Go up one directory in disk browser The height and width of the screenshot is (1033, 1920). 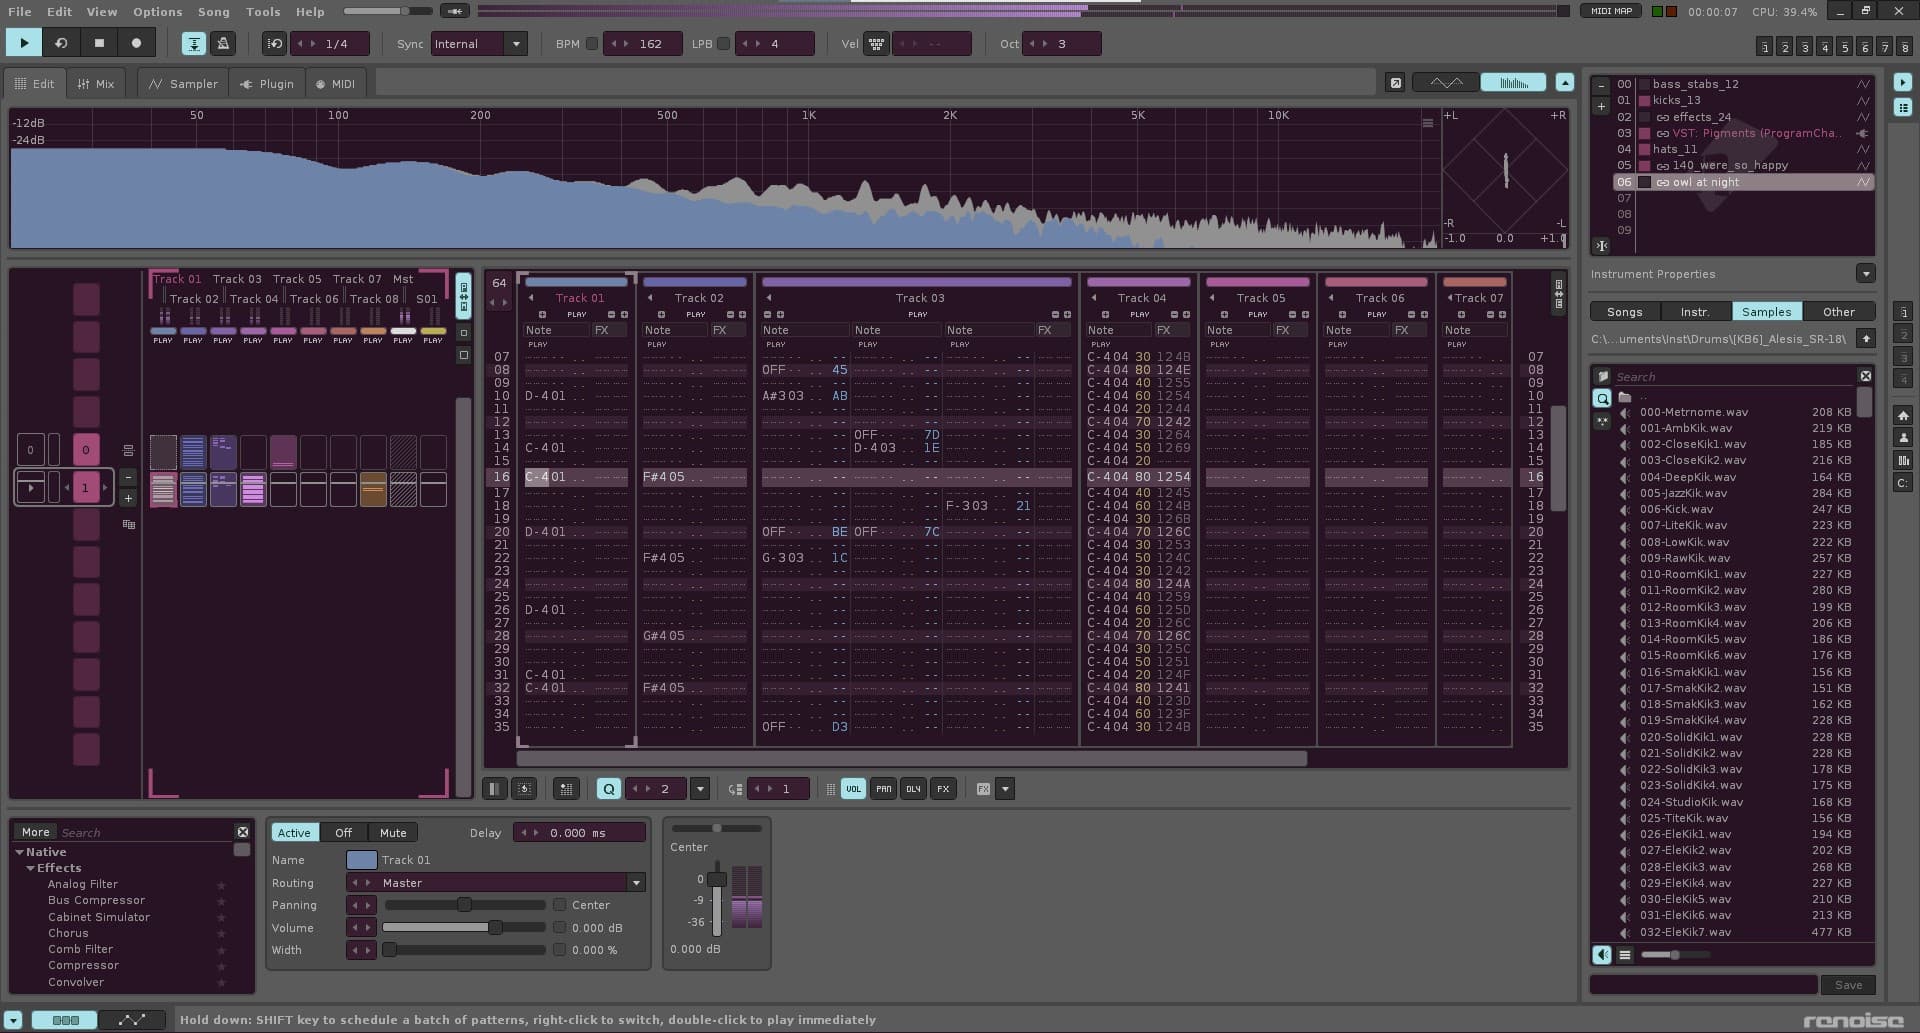pos(1865,339)
